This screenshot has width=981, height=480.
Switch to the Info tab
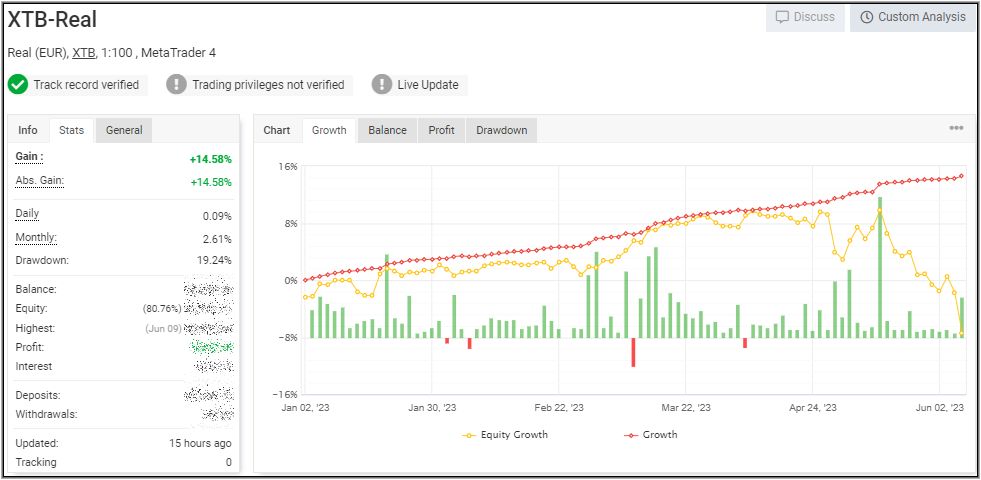(x=28, y=130)
